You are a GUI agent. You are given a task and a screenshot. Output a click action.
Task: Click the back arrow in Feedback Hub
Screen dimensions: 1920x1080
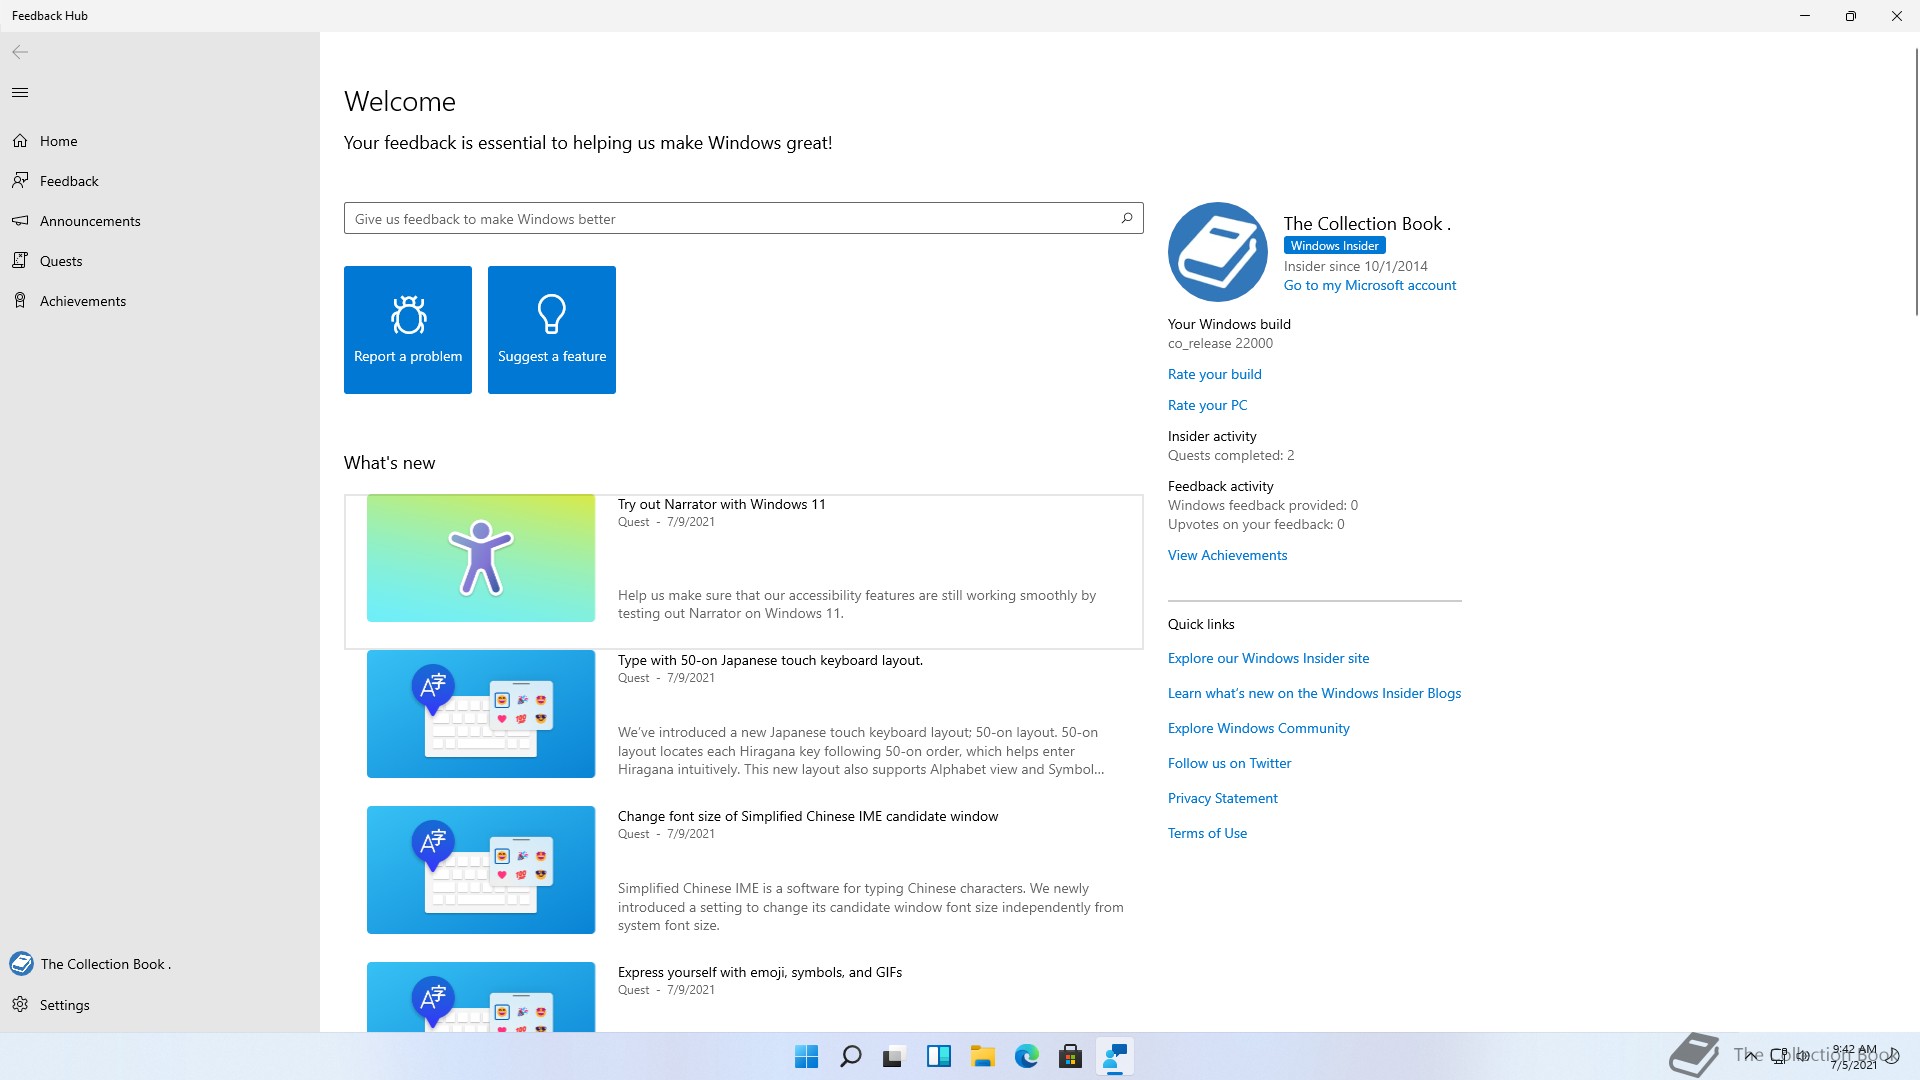point(20,52)
